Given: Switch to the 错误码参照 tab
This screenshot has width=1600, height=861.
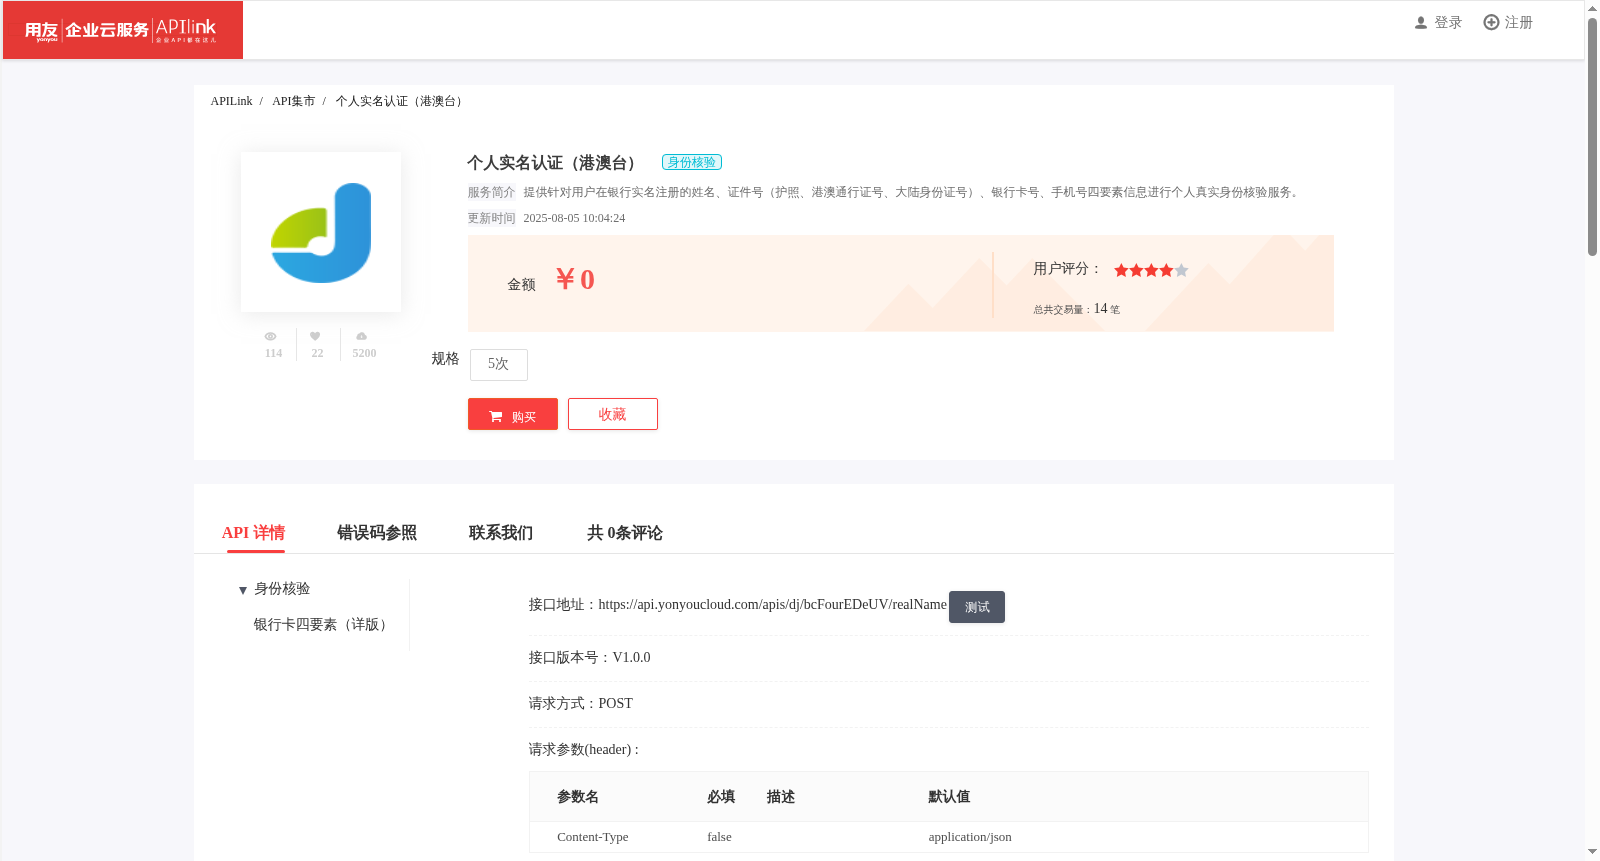Looking at the screenshot, I should (377, 533).
